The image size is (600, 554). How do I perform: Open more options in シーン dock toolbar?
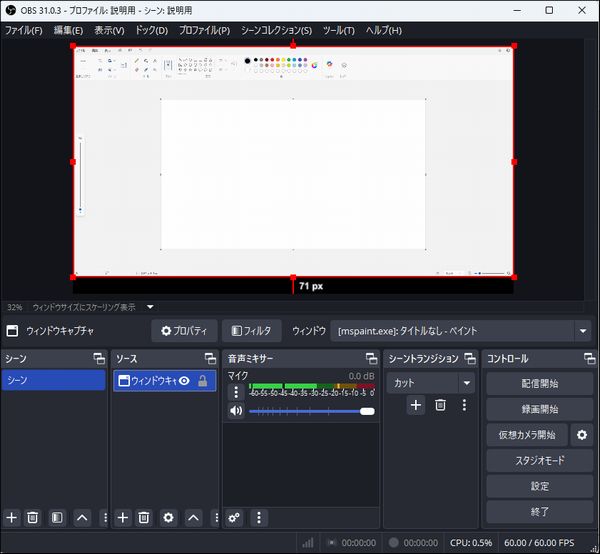tap(105, 518)
